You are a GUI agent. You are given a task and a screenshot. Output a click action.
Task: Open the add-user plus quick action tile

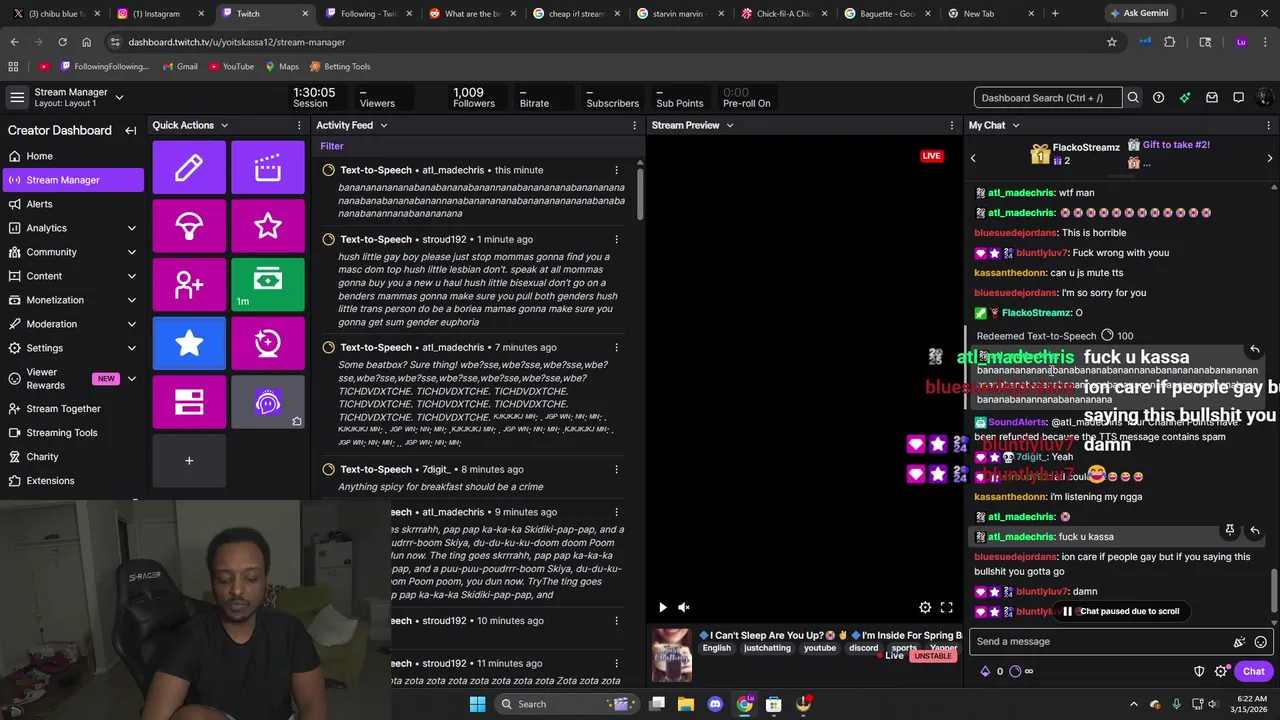[189, 285]
